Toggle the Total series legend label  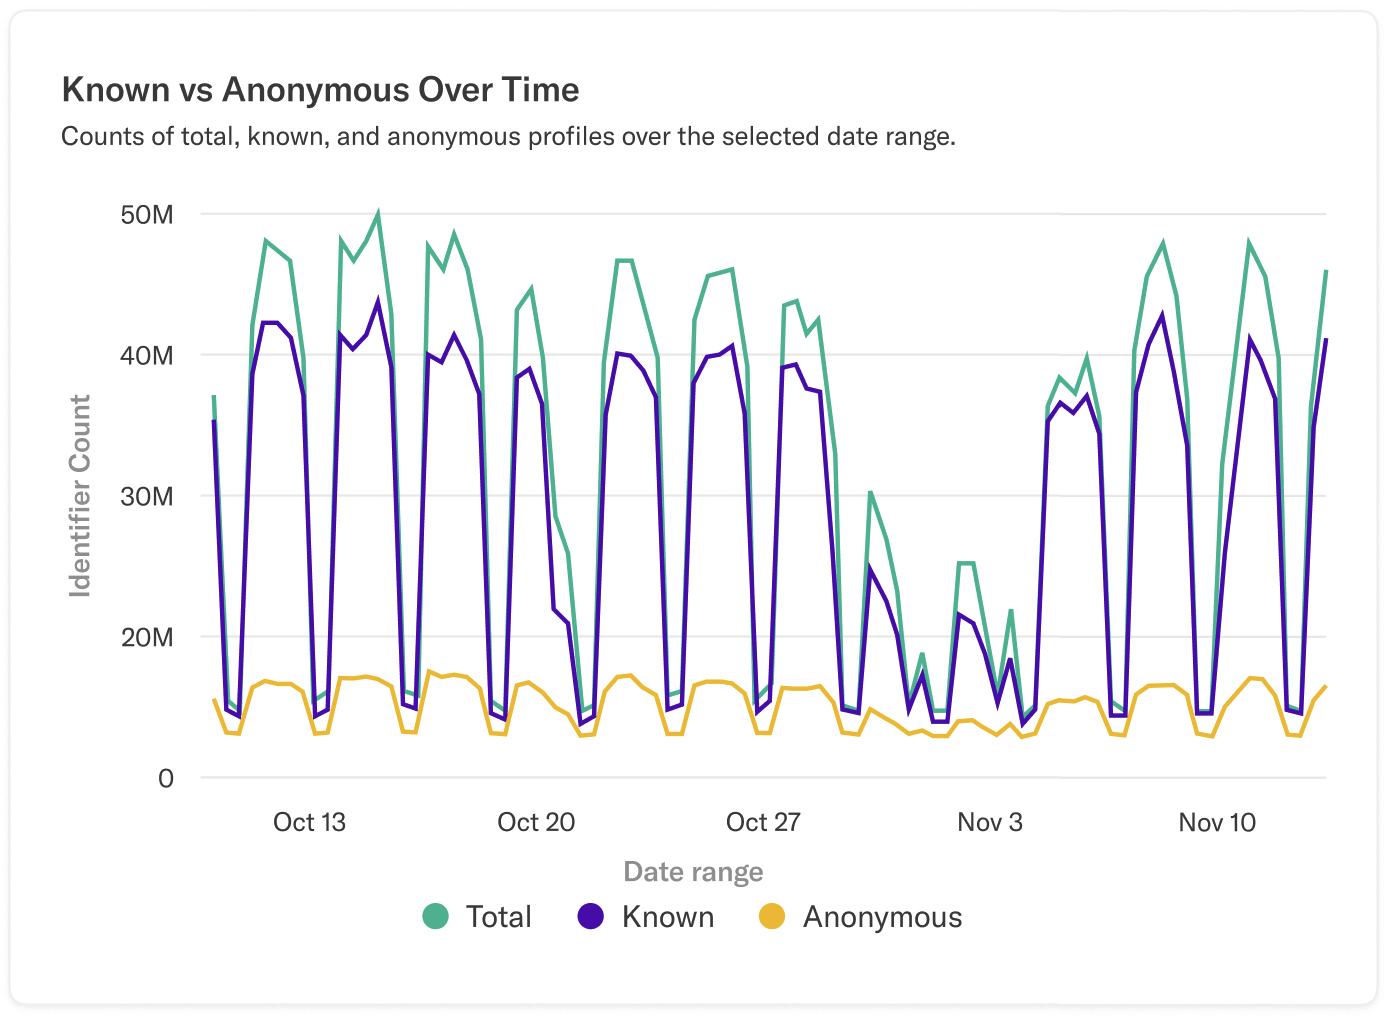pos(498,917)
